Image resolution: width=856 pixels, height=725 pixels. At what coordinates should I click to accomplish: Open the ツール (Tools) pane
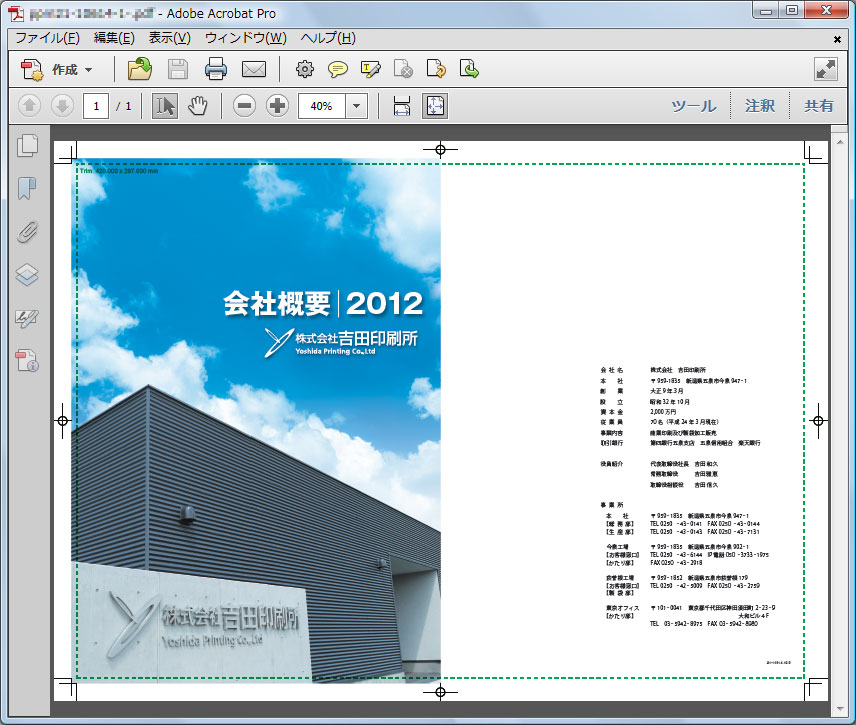pos(694,106)
